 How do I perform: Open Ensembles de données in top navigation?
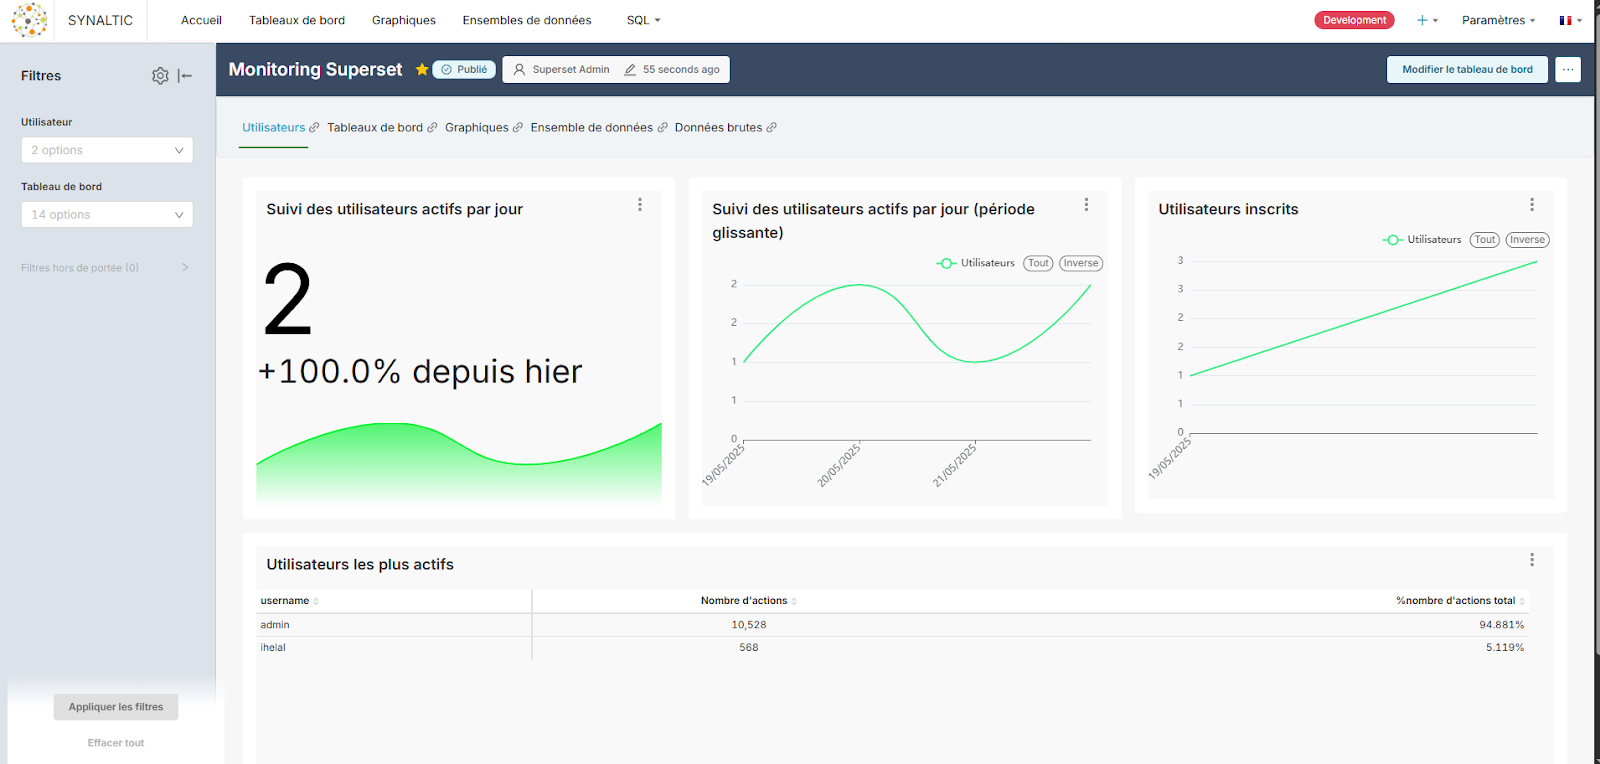pos(527,20)
